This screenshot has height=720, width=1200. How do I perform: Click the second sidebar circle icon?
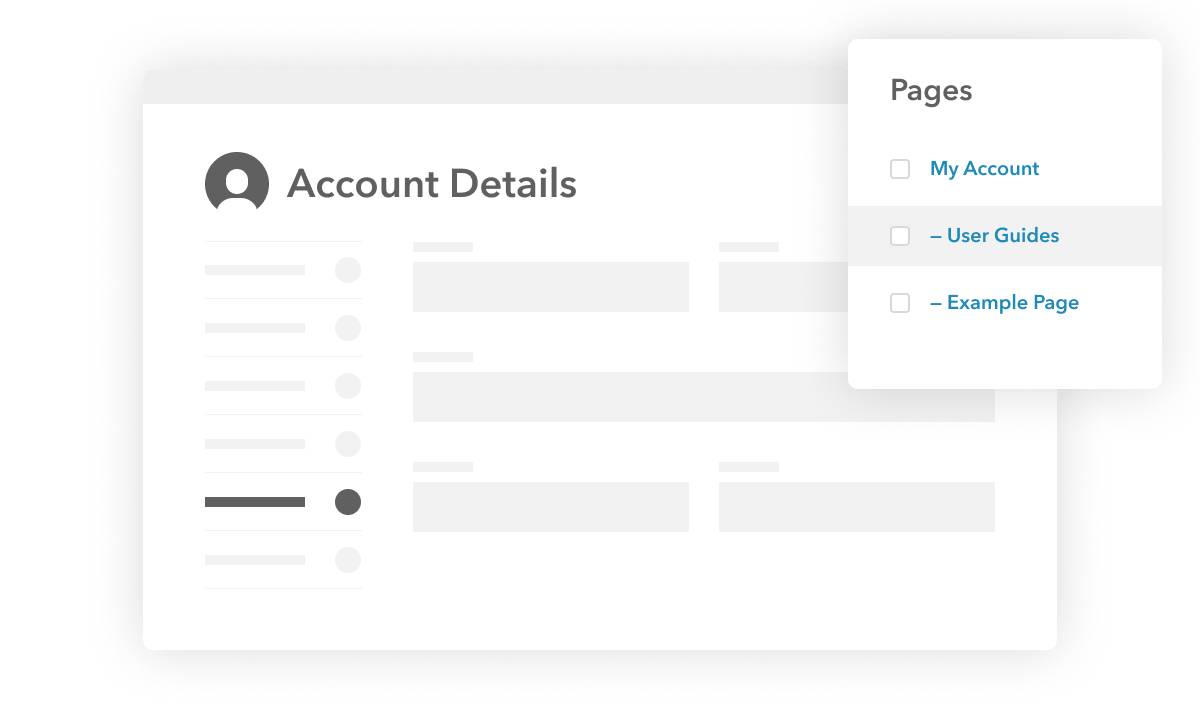348,328
